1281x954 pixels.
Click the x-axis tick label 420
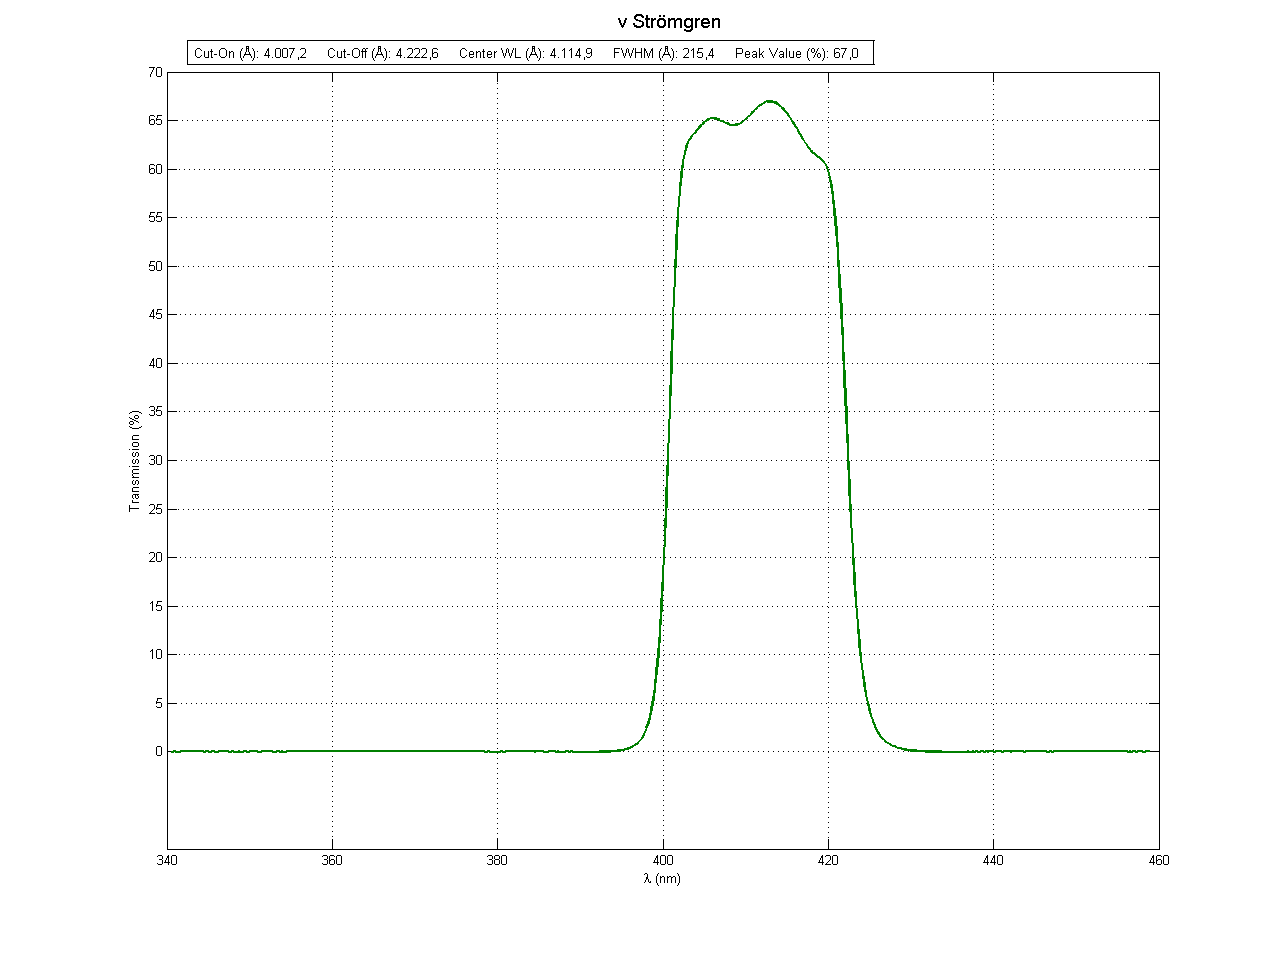pyautogui.click(x=828, y=860)
